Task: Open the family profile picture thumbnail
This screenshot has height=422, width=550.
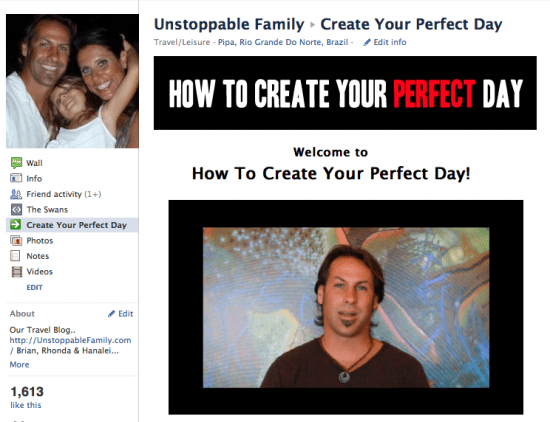Action: [x=72, y=81]
